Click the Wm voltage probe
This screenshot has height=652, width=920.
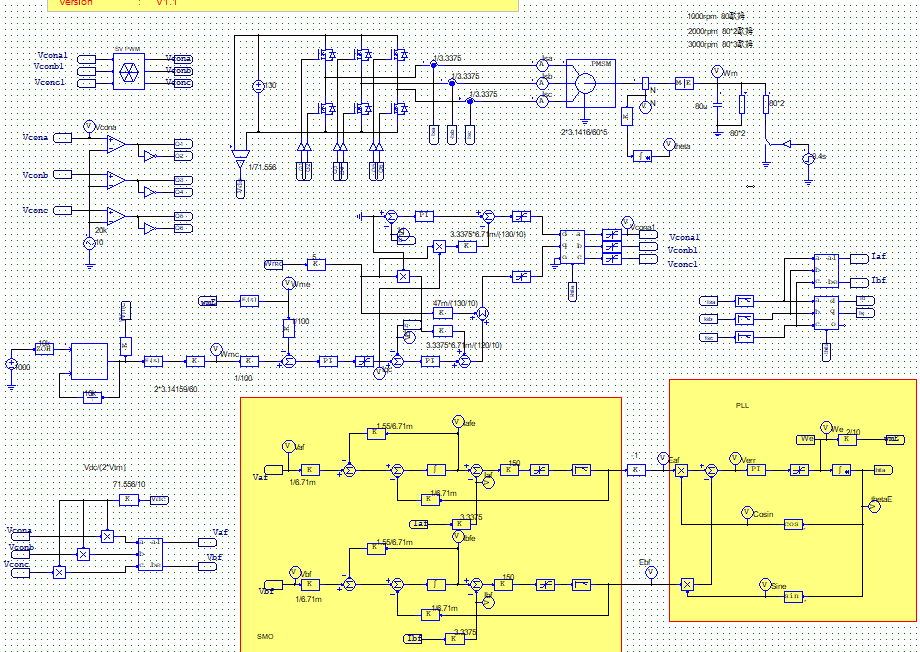[717, 72]
